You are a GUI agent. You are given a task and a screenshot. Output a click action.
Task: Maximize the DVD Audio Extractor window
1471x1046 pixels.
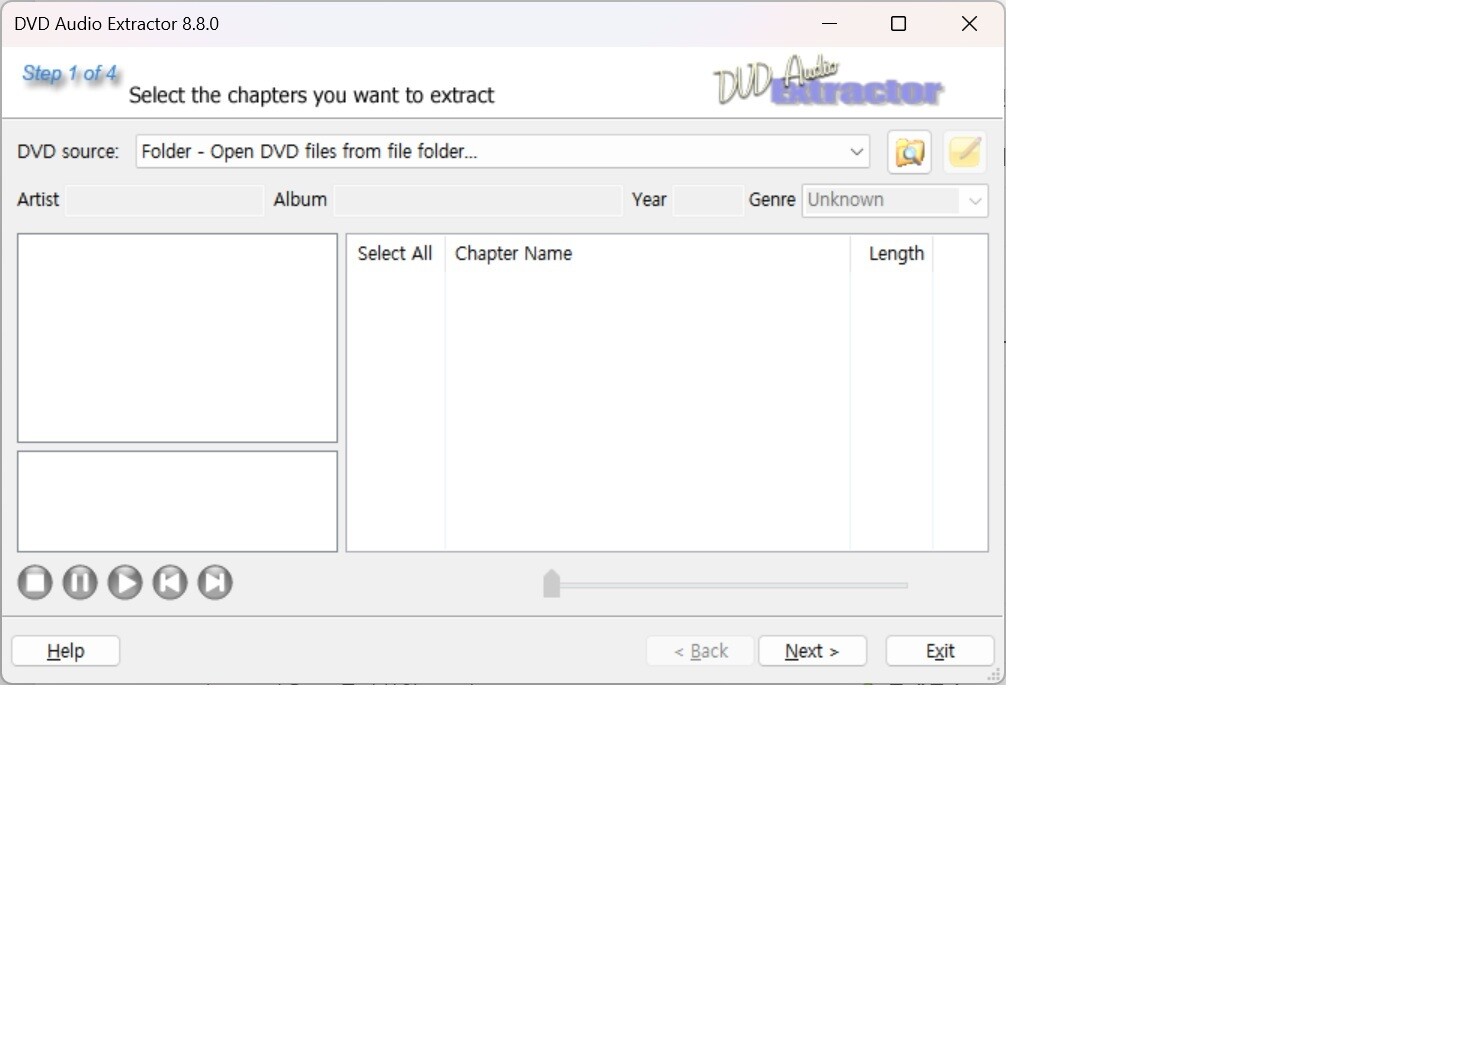898,24
